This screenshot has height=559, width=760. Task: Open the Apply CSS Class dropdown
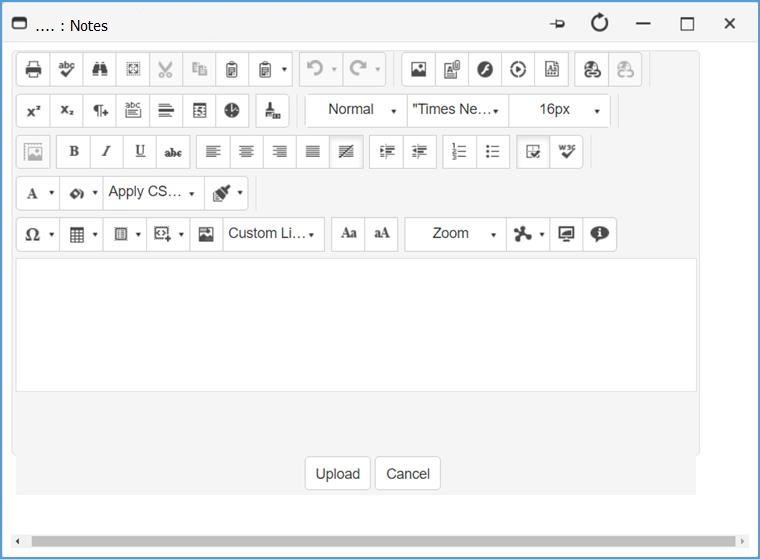[151, 192]
